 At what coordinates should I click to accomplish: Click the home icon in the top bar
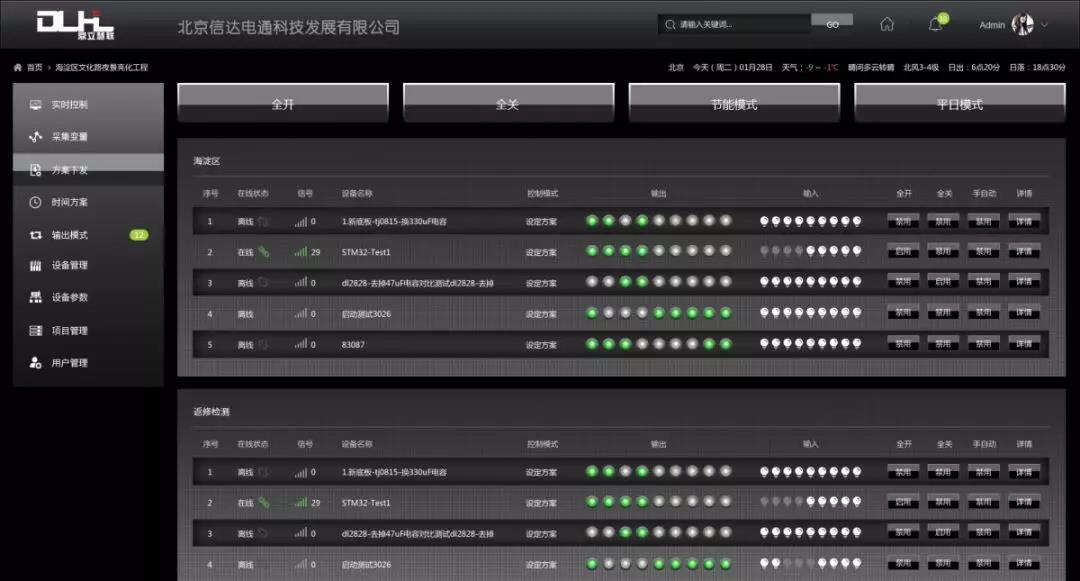click(886, 24)
